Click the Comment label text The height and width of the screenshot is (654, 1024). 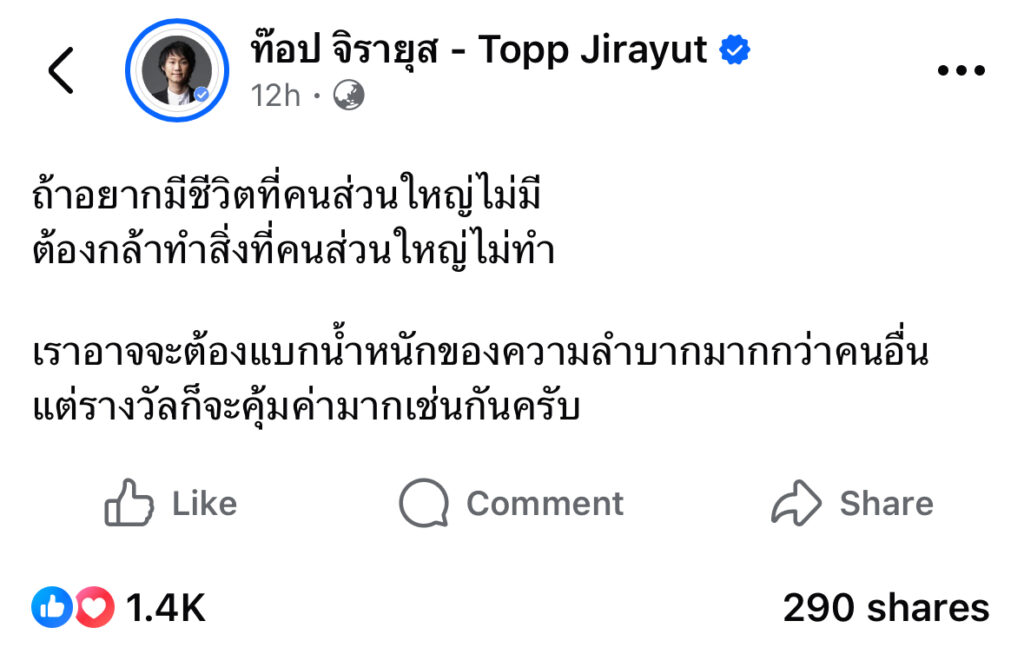click(x=545, y=504)
